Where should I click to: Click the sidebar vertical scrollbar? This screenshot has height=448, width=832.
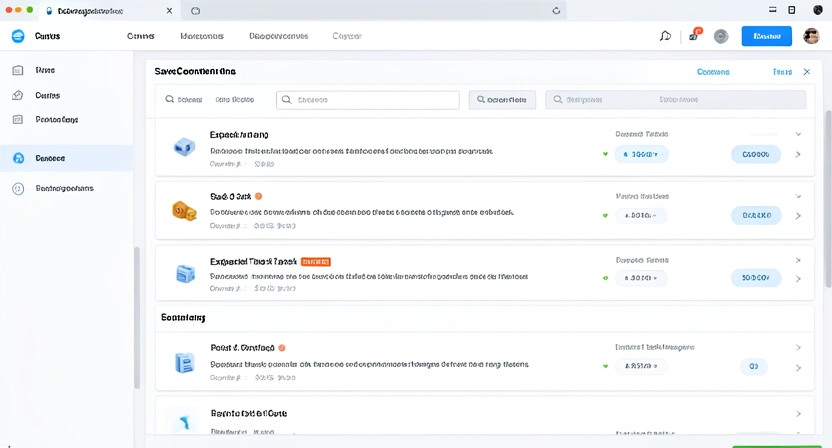pyautogui.click(x=136, y=317)
